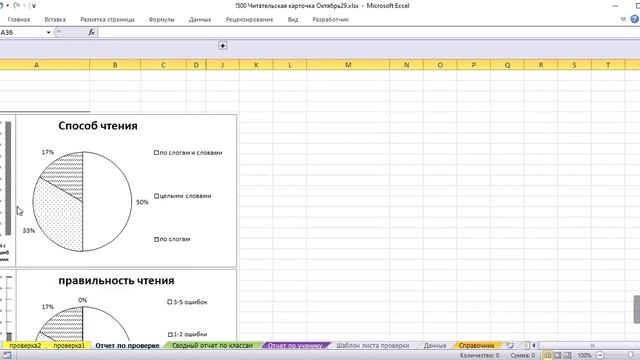
Task: Click the 100% zoom level button
Action: [584, 356]
